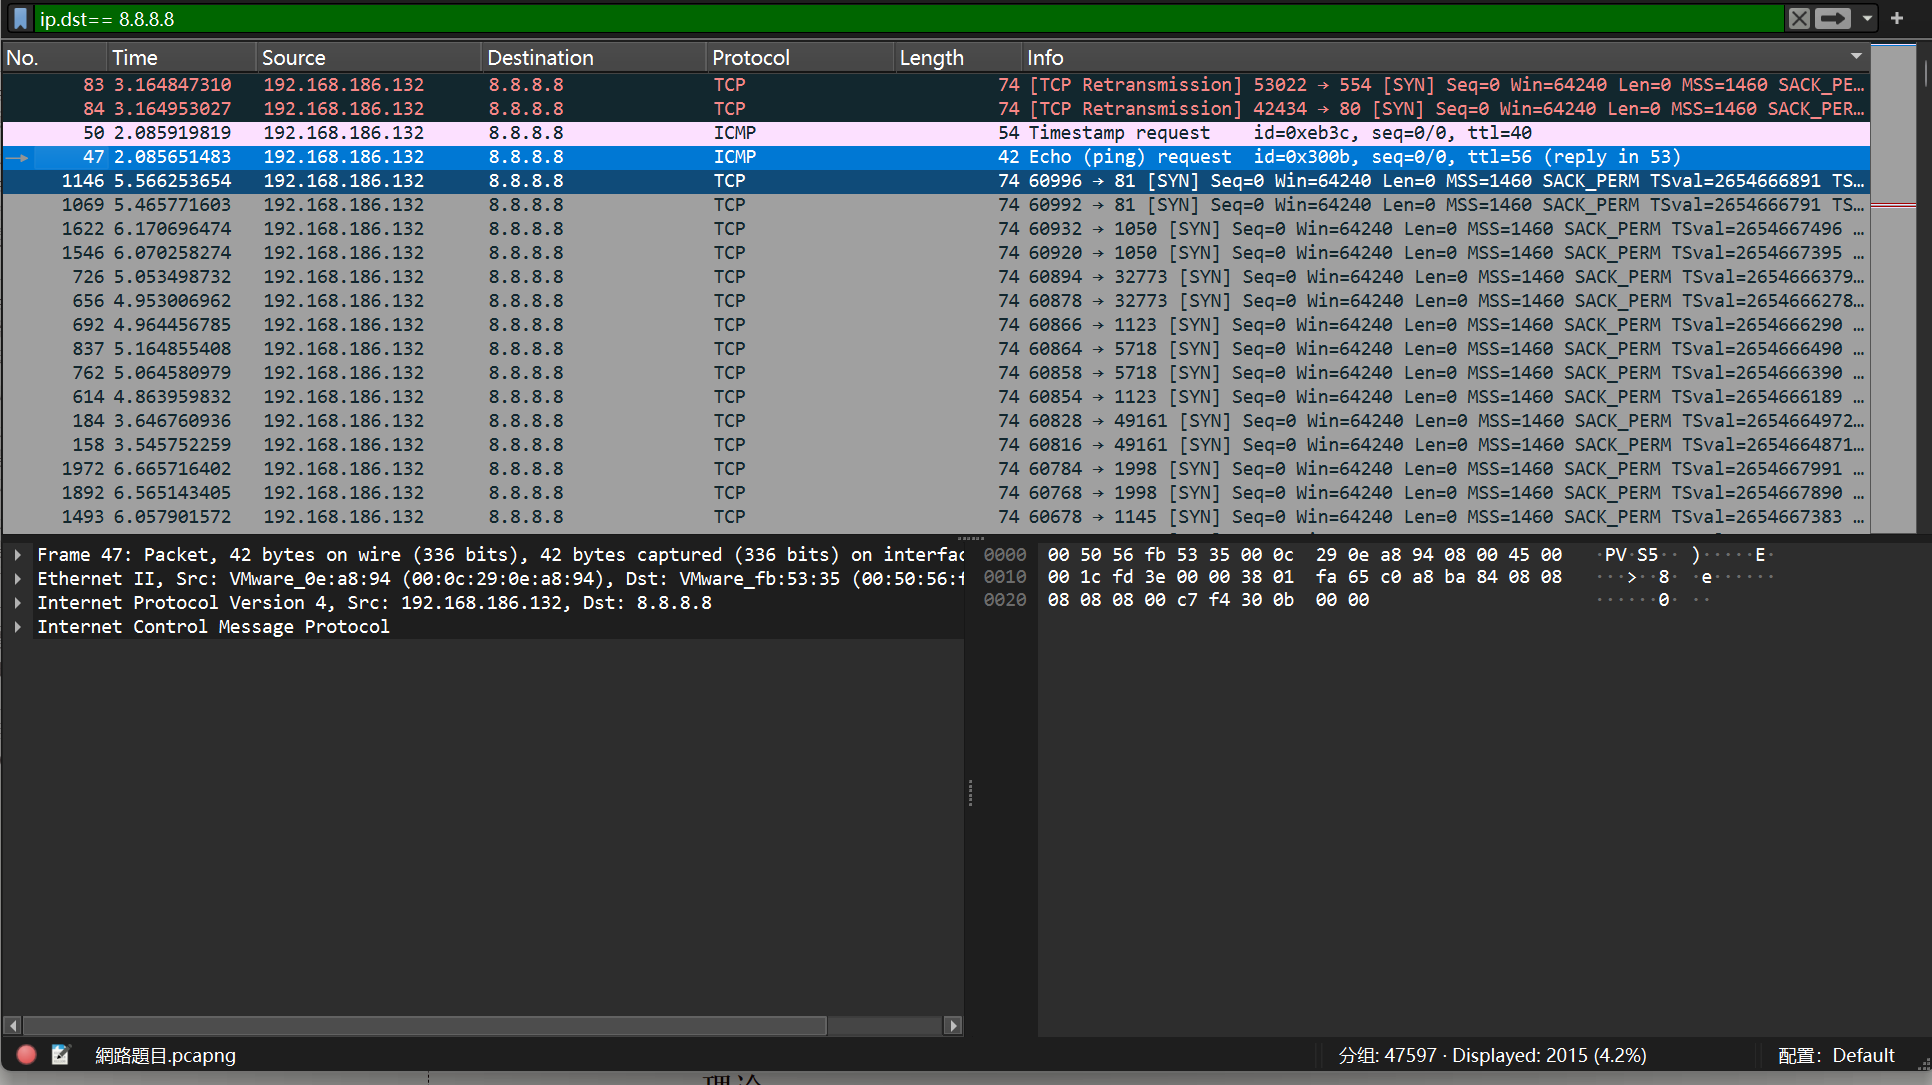Expand Internet Protocol Version 4 item
Viewport: 1932px width, 1085px height.
point(18,603)
